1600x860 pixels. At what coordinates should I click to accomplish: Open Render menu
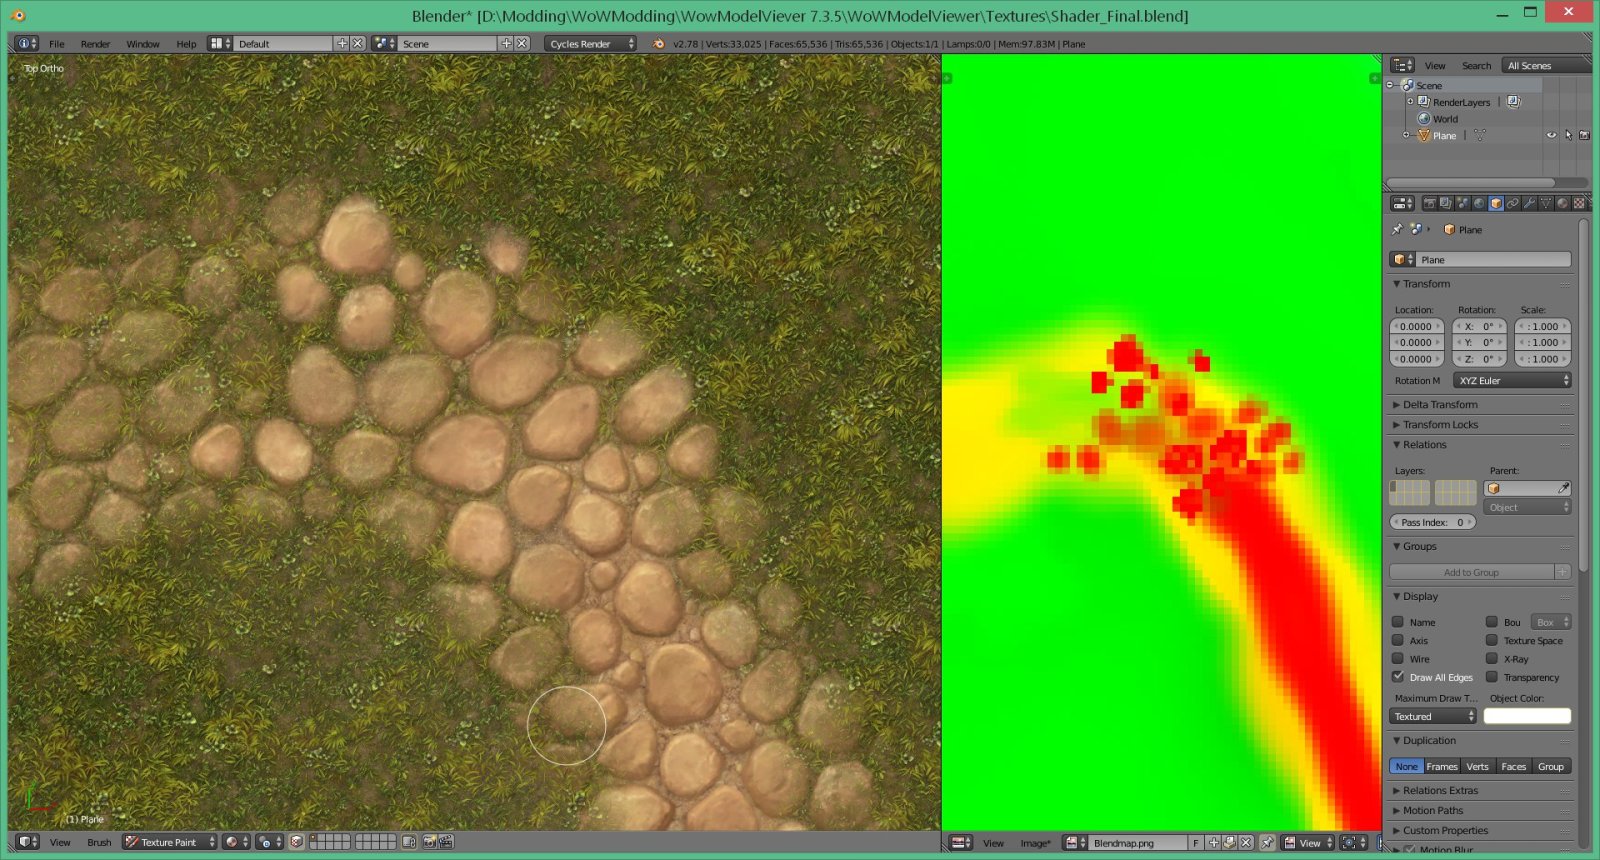pos(96,44)
